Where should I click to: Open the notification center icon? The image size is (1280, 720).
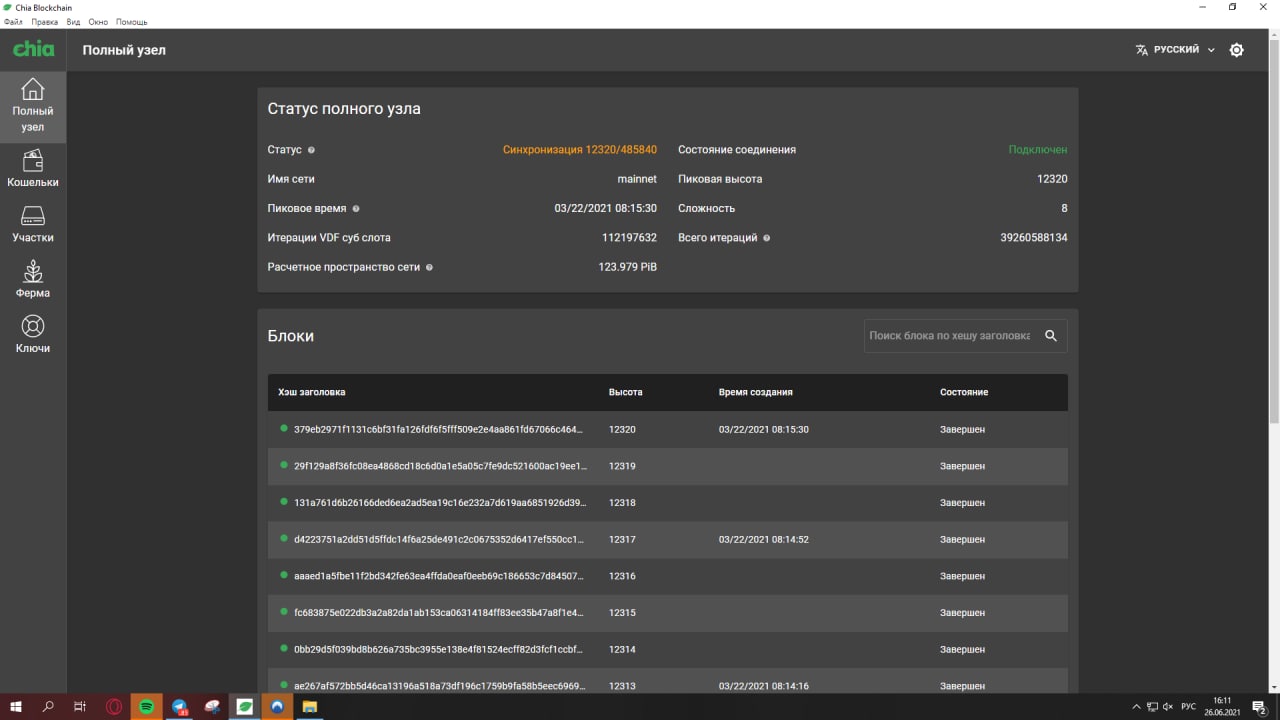point(1261,707)
